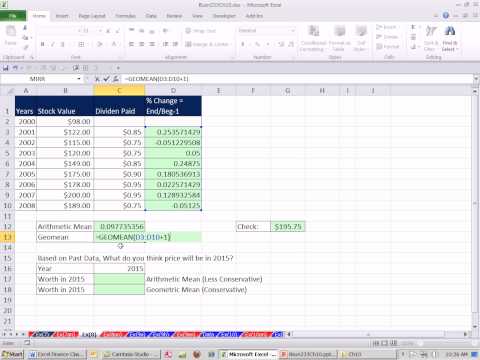The height and width of the screenshot is (360, 480).
Task: Center align cell text
Action: [142, 44]
